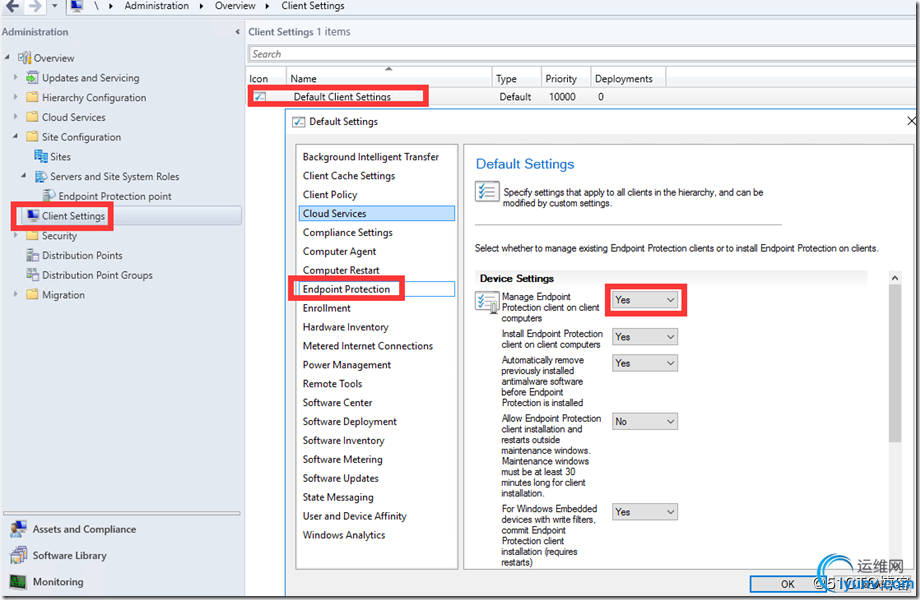Click the Migration folder icon
Screen dimensions: 920x600
(x=32, y=294)
